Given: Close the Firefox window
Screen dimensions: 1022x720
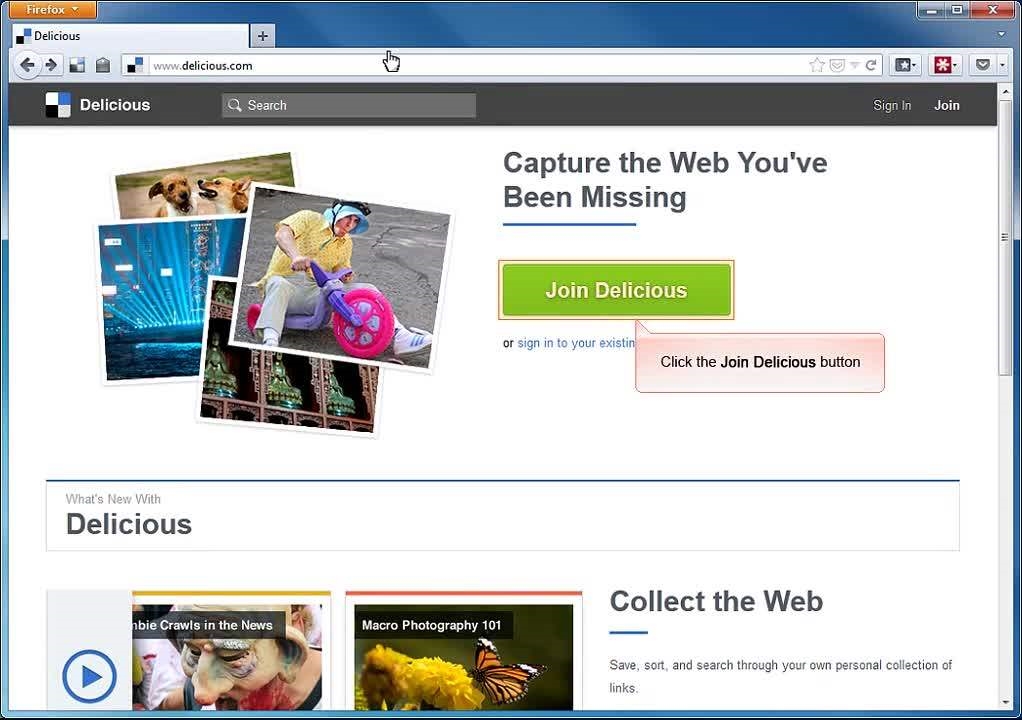Looking at the screenshot, I should coord(993,9).
